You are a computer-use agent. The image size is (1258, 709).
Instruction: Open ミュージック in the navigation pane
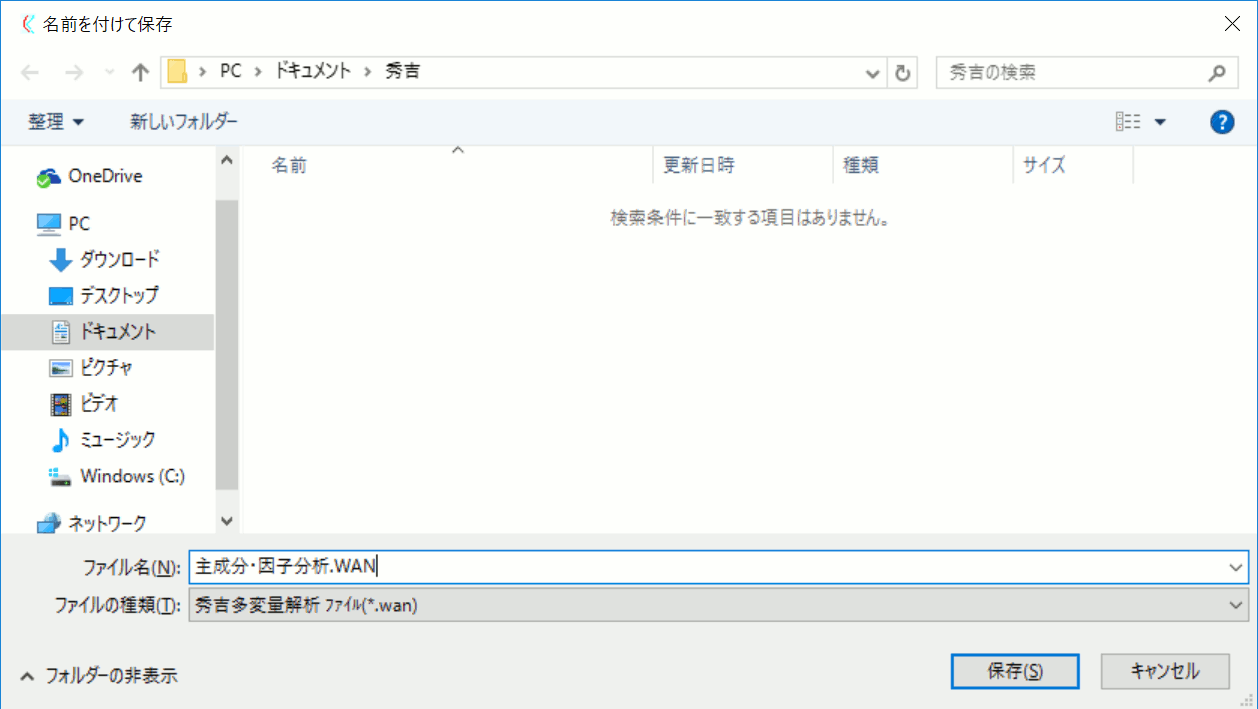click(117, 440)
